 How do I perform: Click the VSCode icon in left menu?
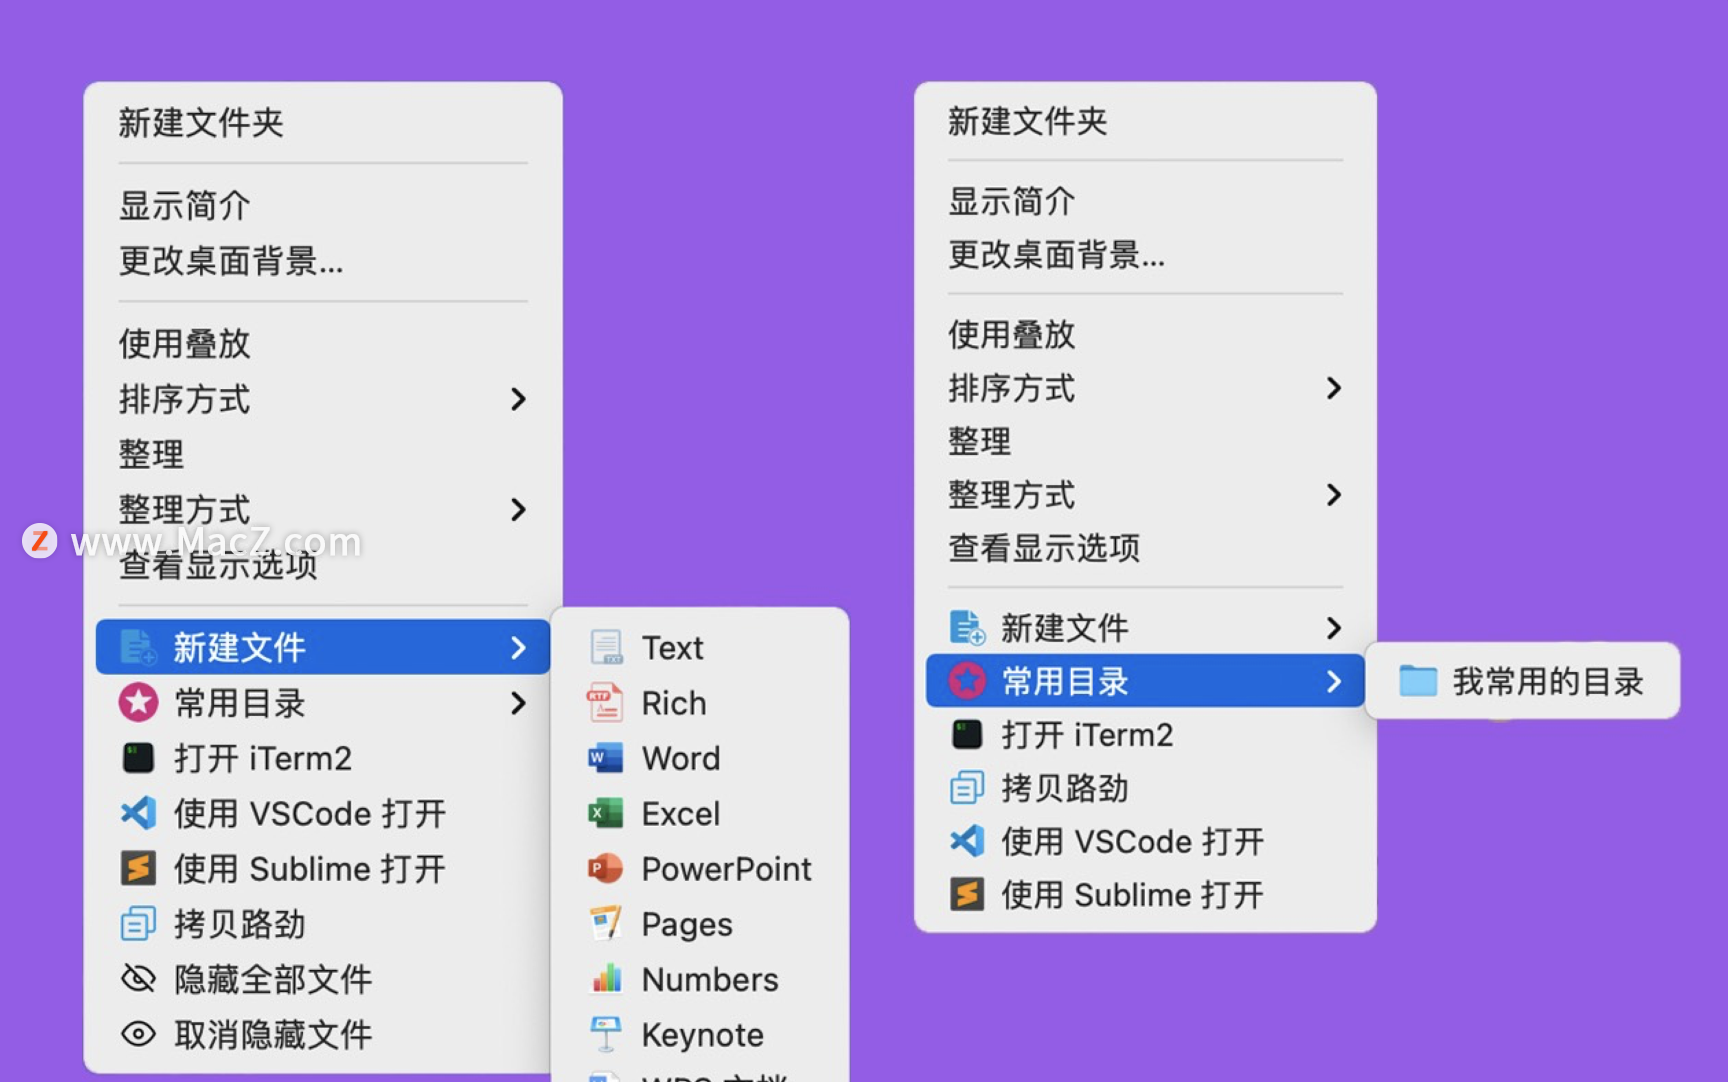138,813
